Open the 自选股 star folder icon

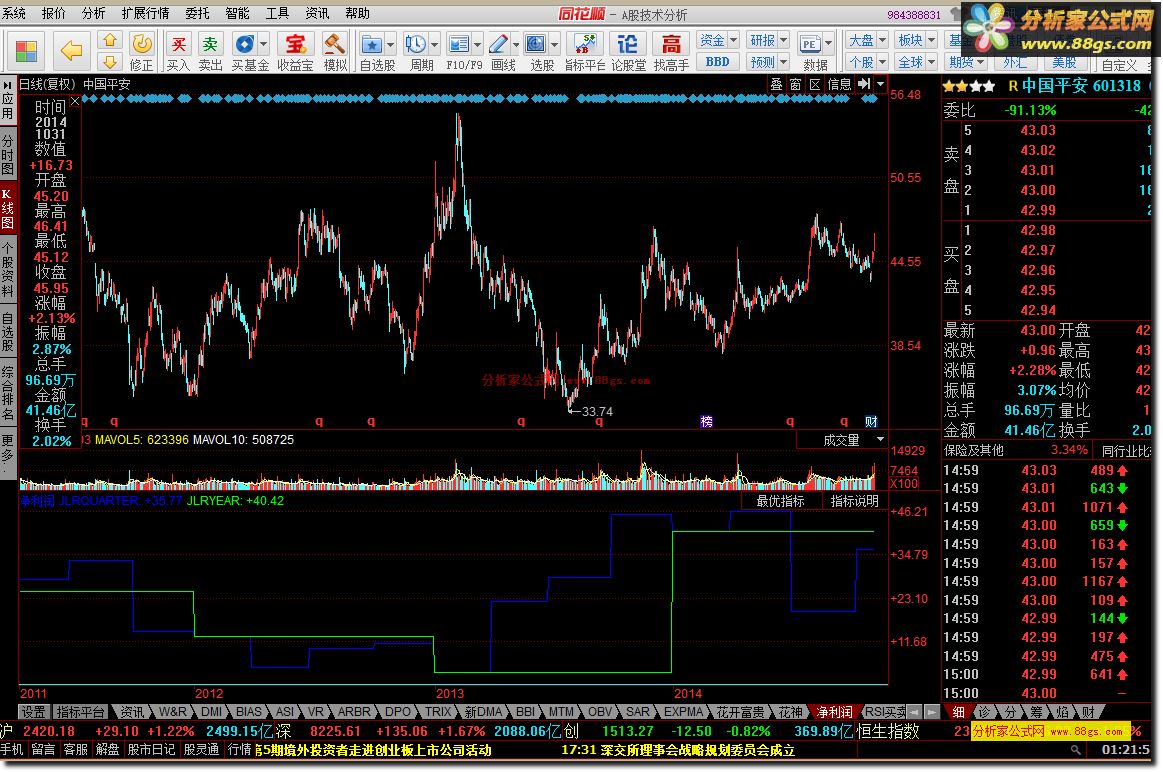pos(372,44)
